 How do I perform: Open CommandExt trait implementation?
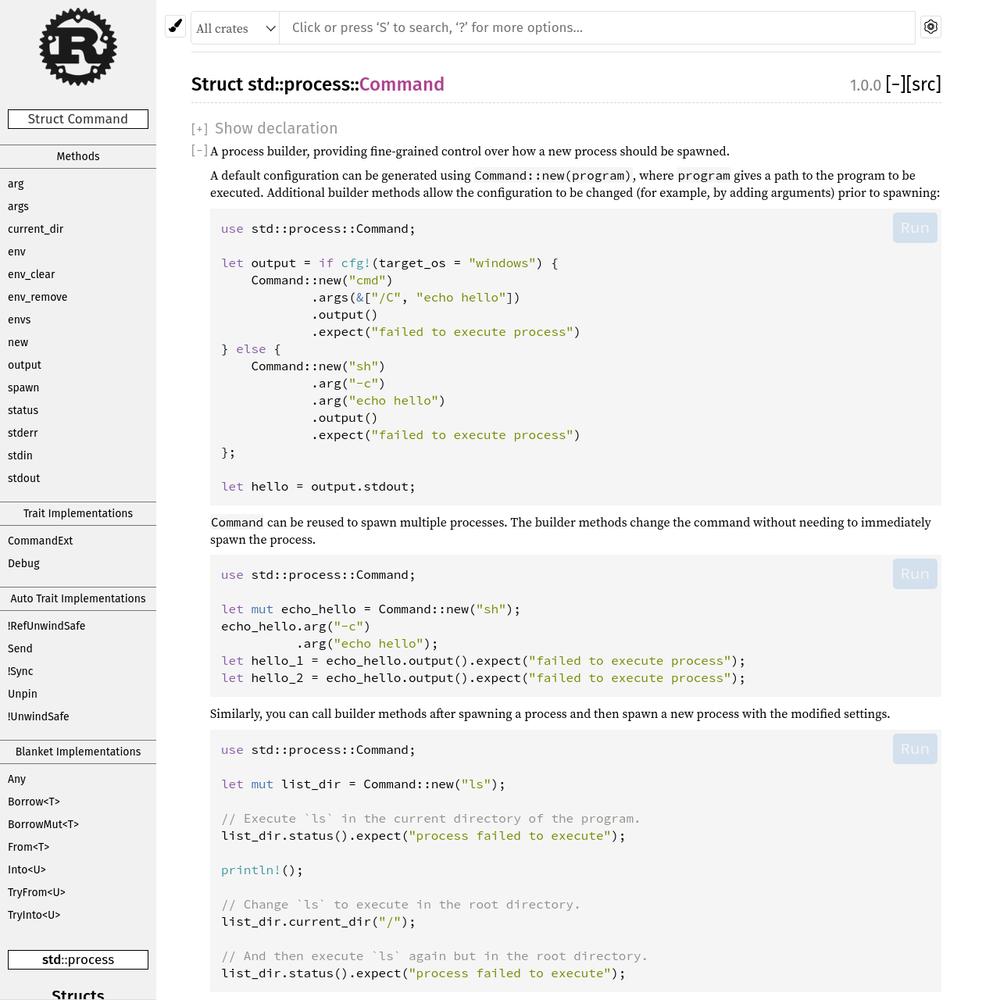40,541
